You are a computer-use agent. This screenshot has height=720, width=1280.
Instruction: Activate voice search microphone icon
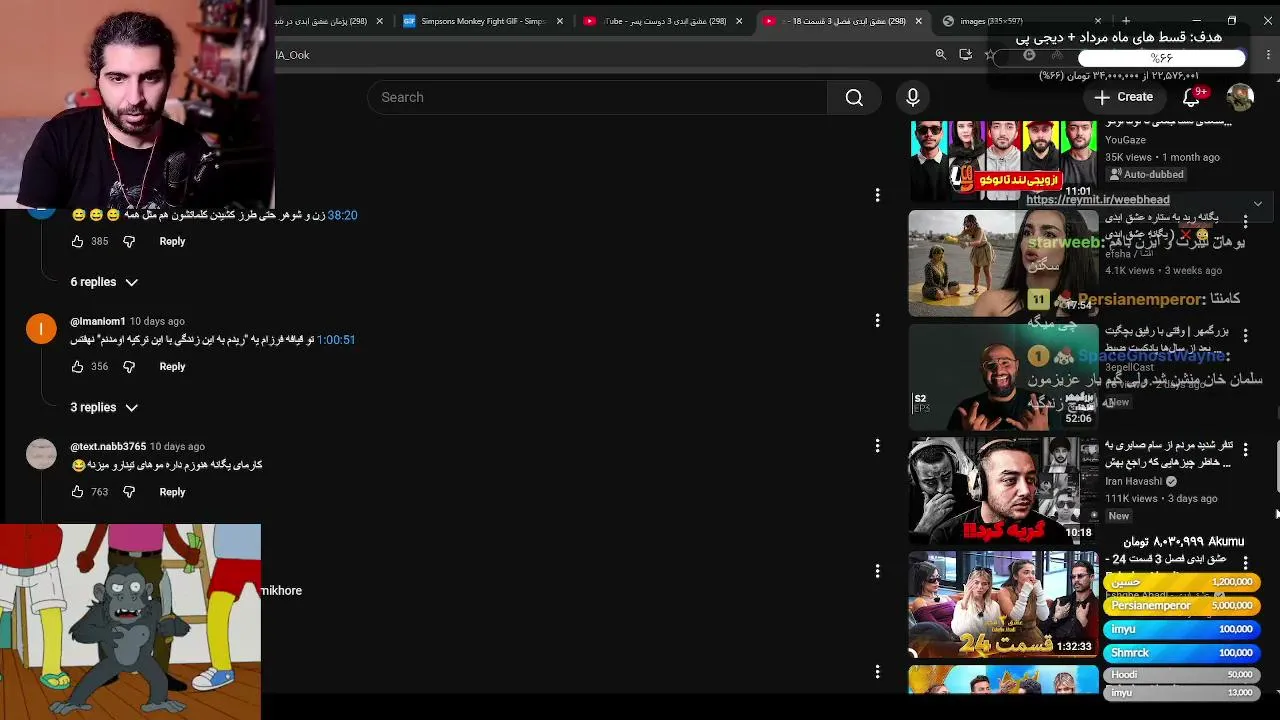(x=912, y=97)
